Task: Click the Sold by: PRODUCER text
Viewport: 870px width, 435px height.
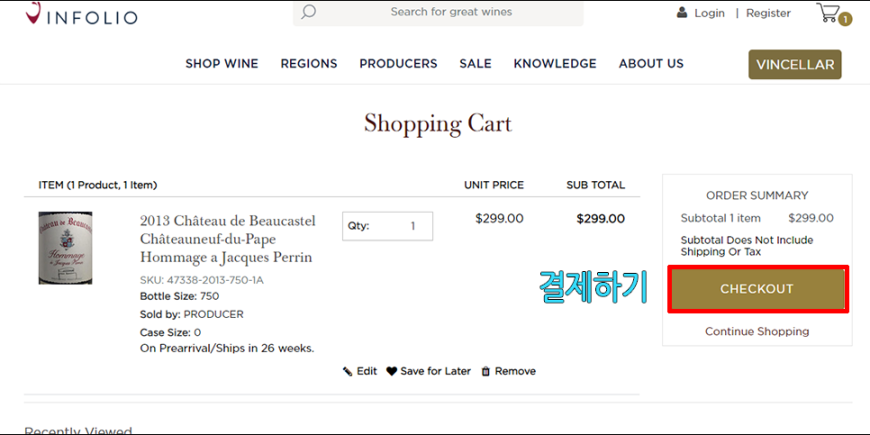Action: coord(191,315)
